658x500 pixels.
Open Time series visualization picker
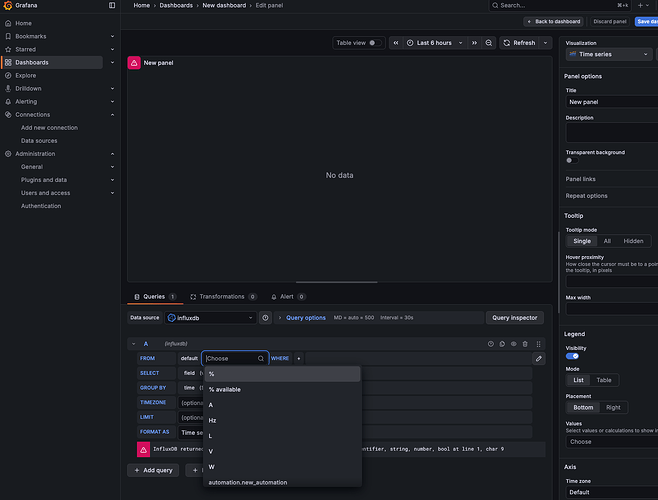(608, 54)
